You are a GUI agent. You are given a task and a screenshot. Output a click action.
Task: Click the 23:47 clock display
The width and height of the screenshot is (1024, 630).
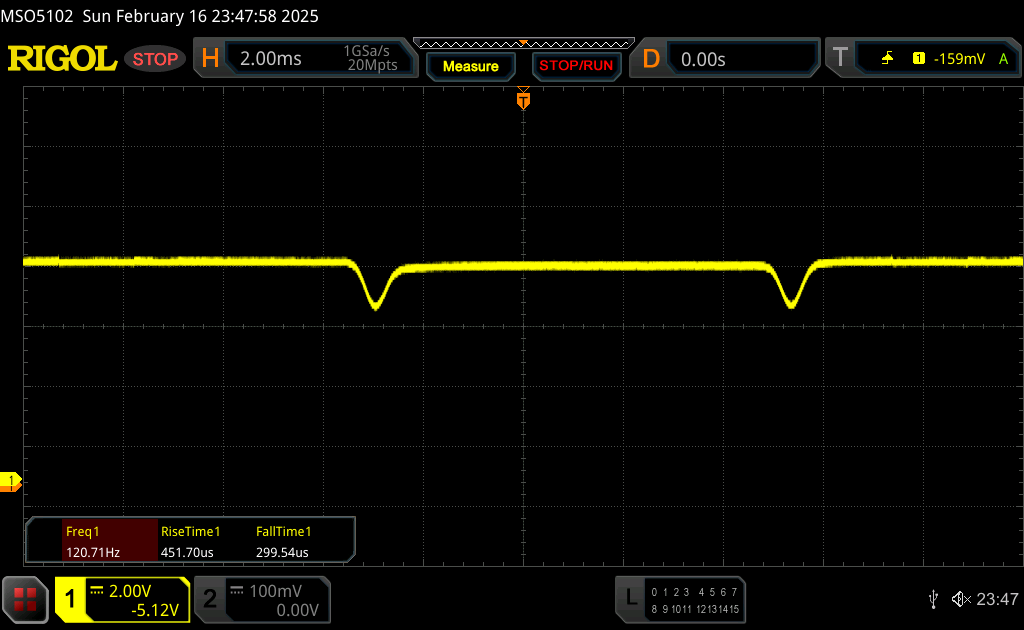pos(997,599)
